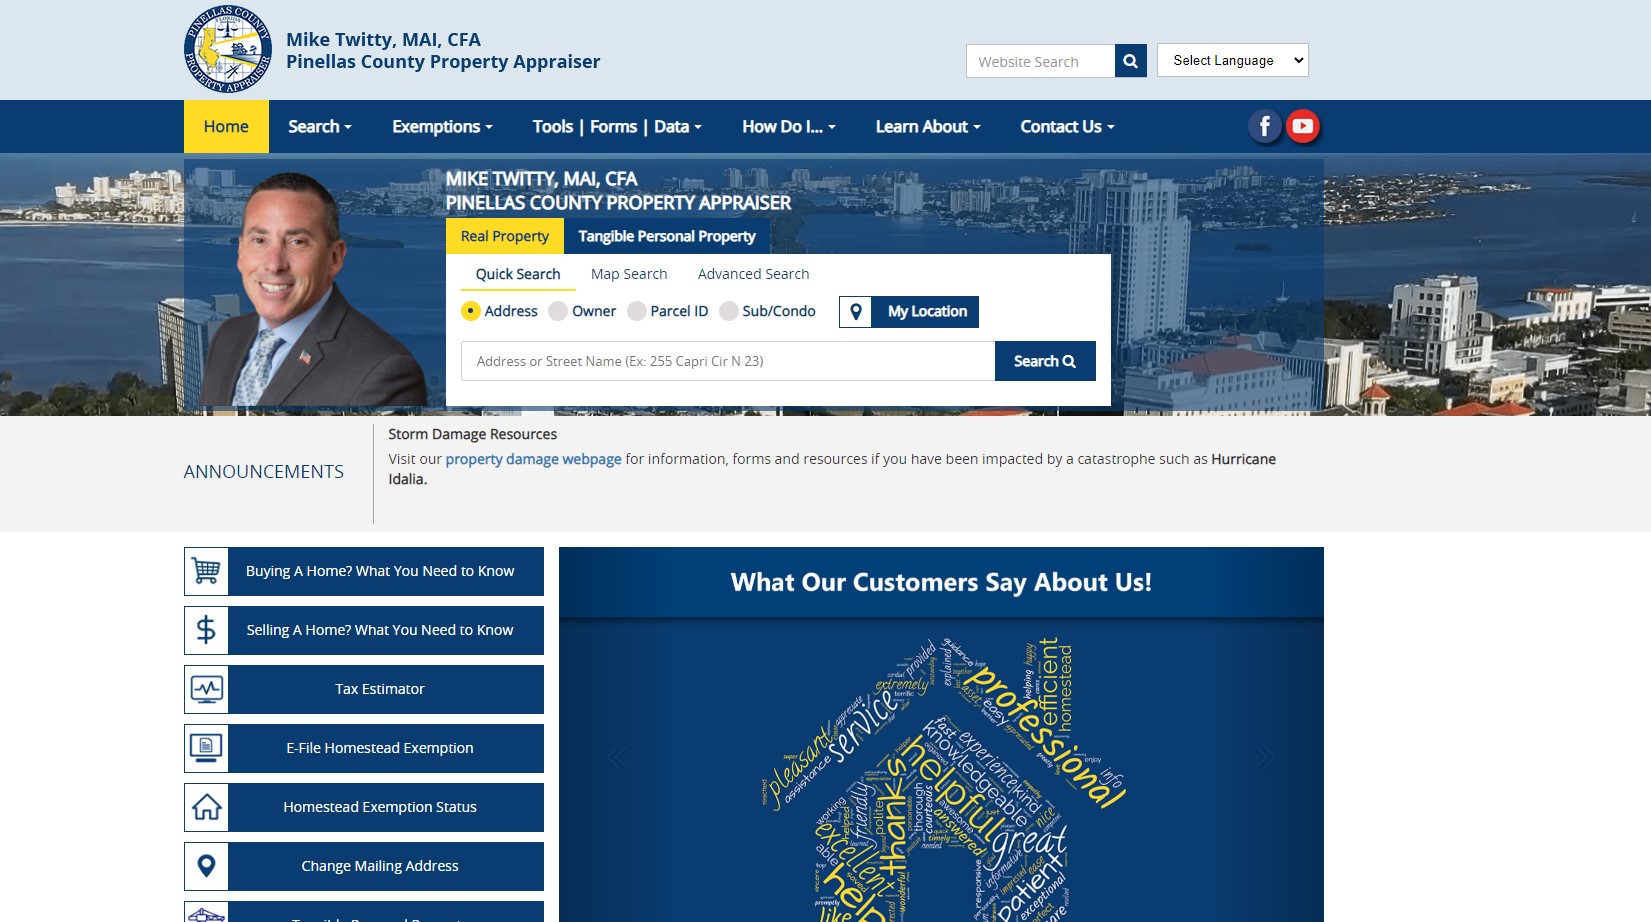Click What Our Customers Say About Us! heading
Viewport: 1651px width, 922px height.
pyautogui.click(x=941, y=582)
